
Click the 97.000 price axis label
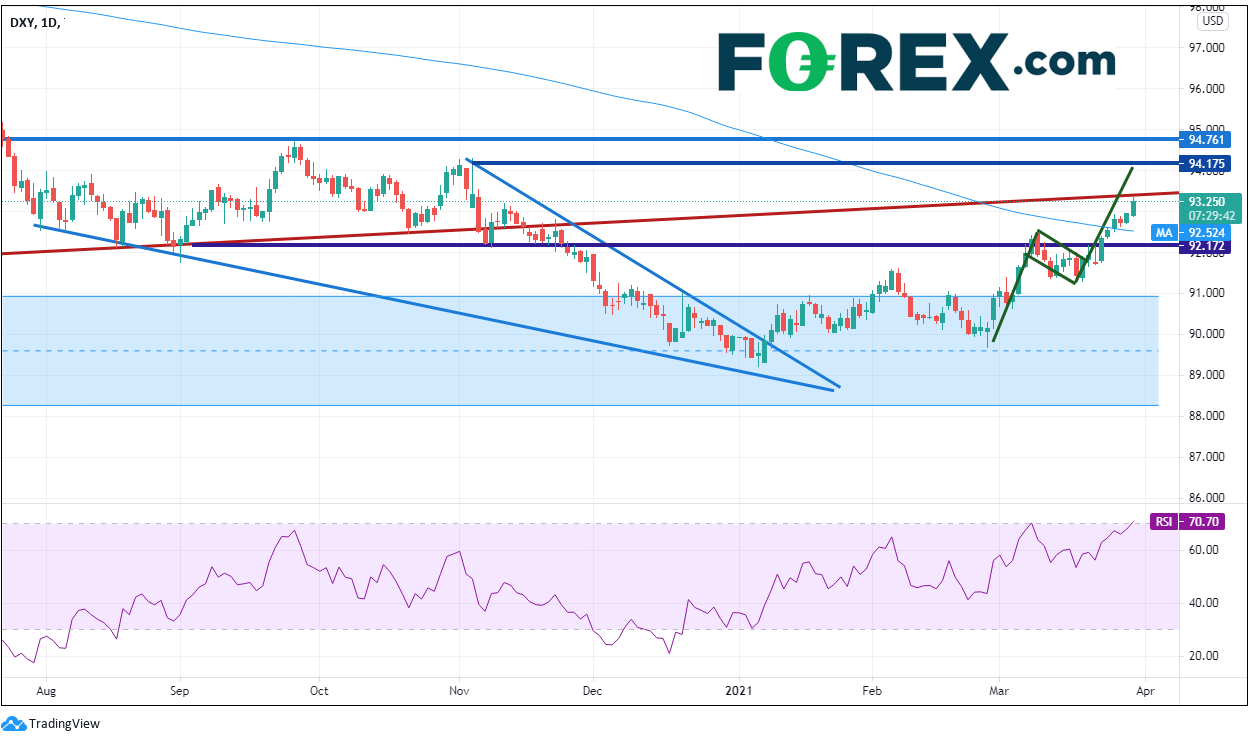click(x=1207, y=48)
